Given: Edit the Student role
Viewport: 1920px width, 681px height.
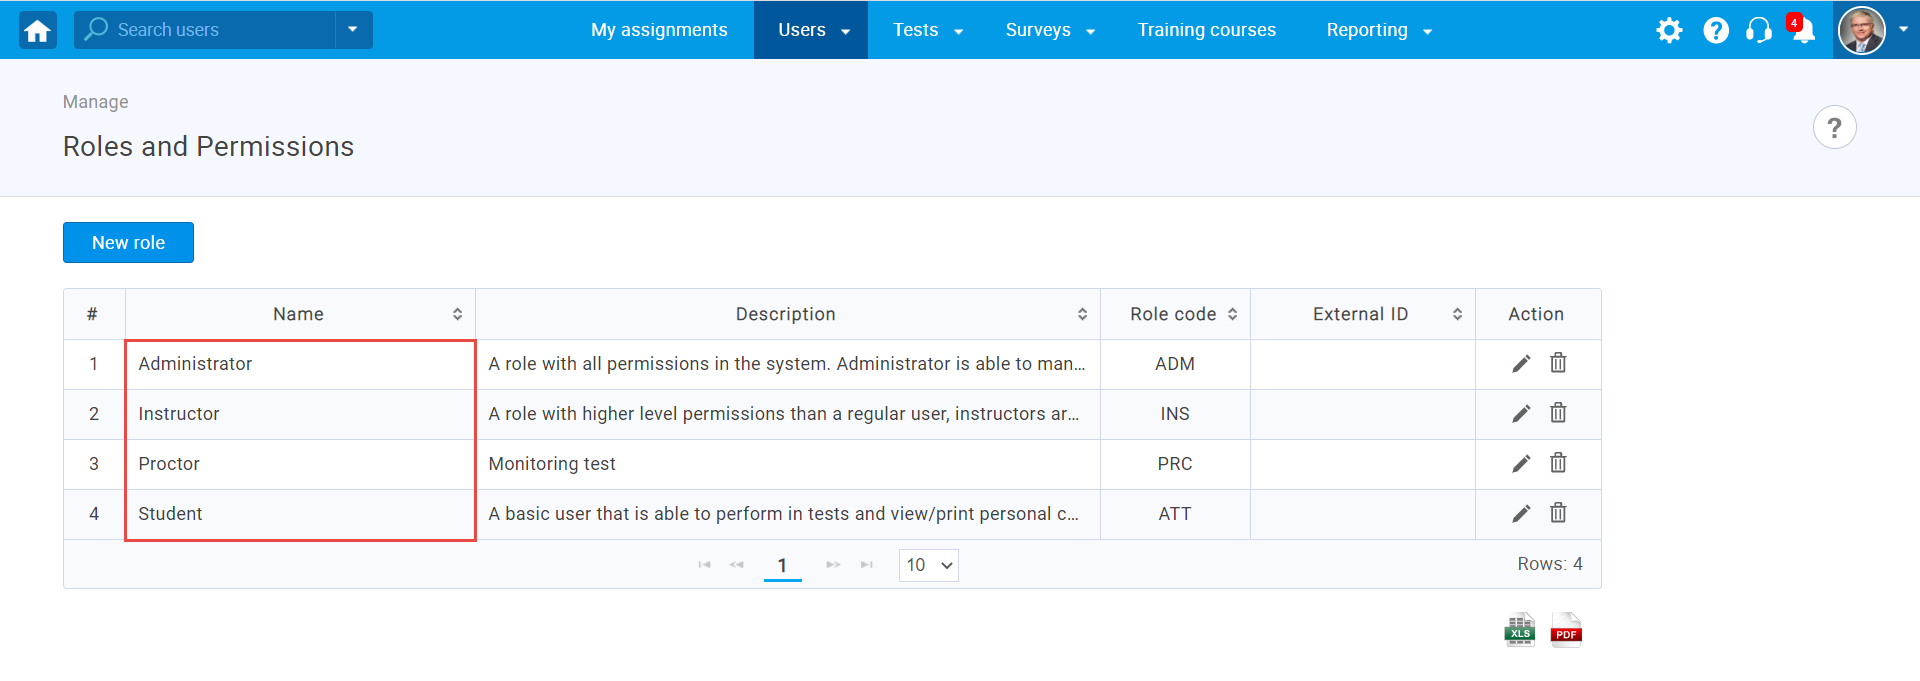Looking at the screenshot, I should tap(1521, 514).
